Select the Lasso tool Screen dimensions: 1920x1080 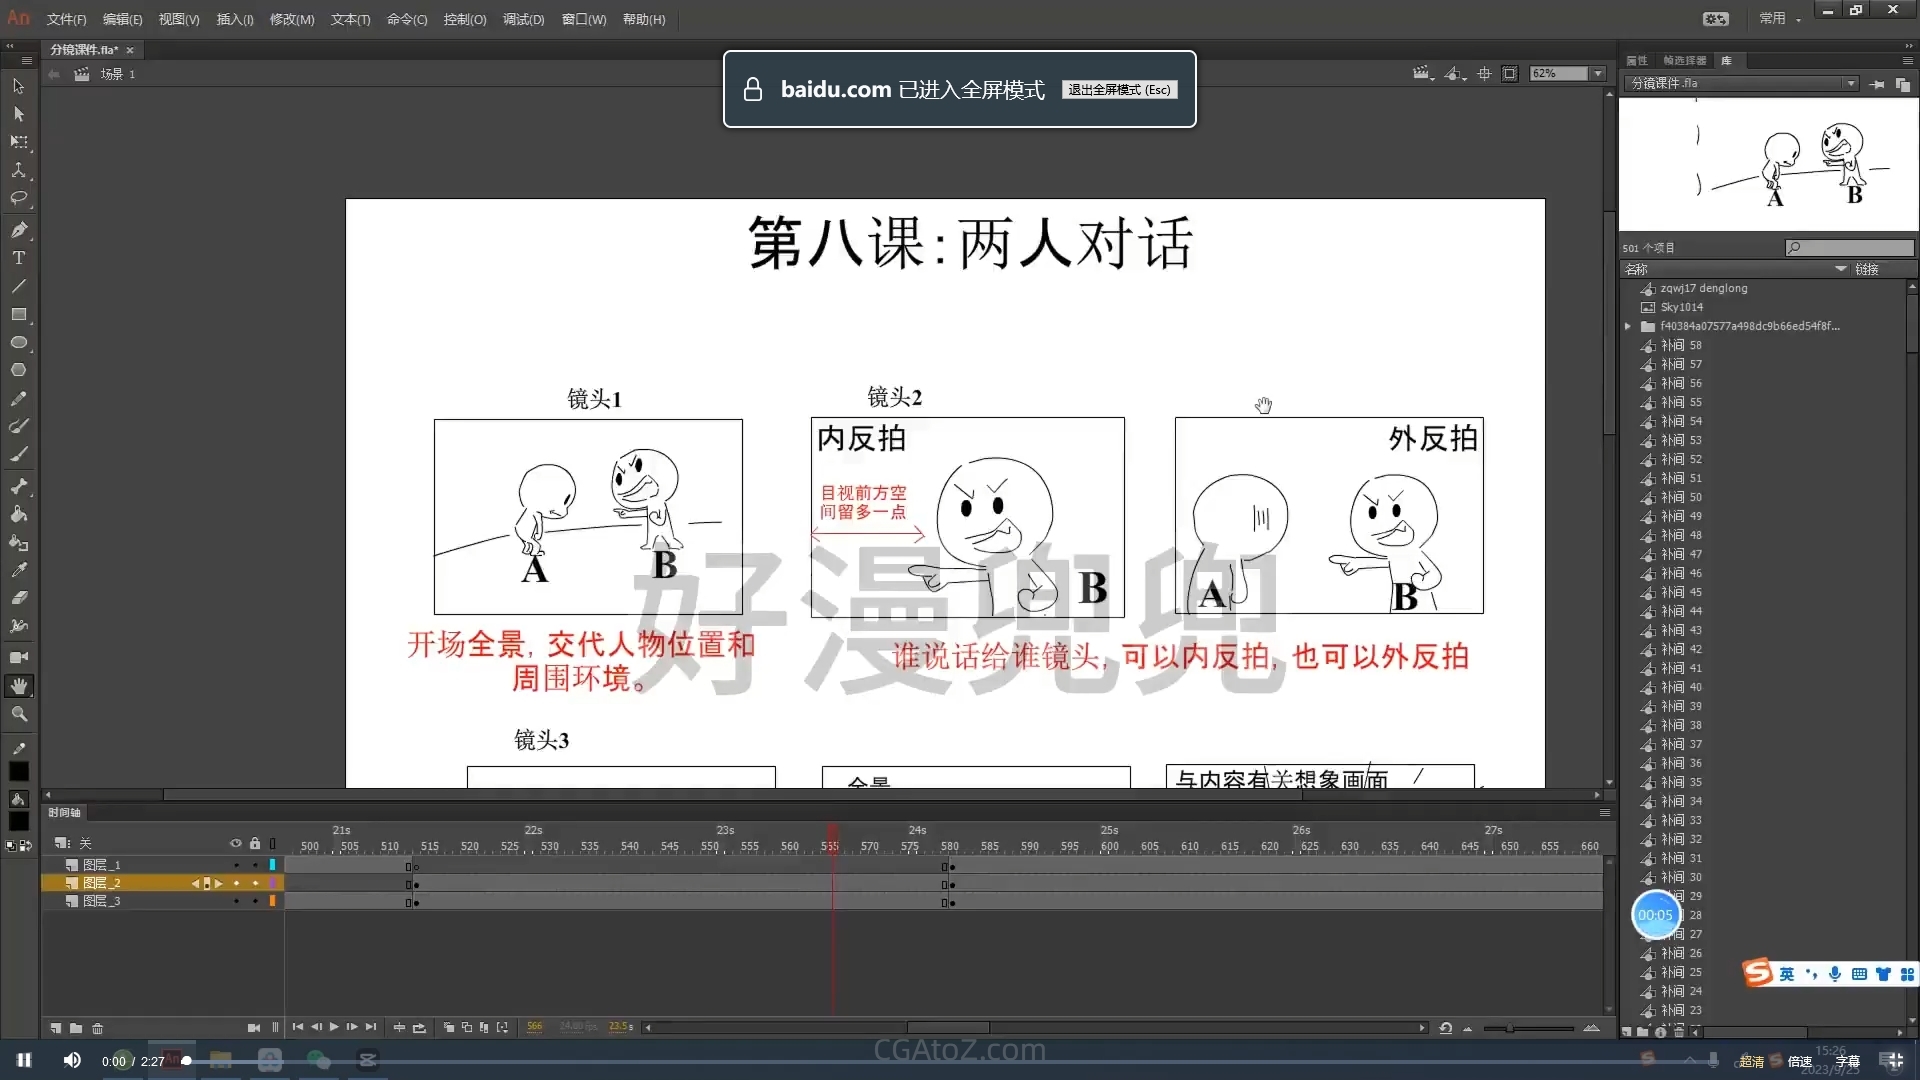point(18,198)
